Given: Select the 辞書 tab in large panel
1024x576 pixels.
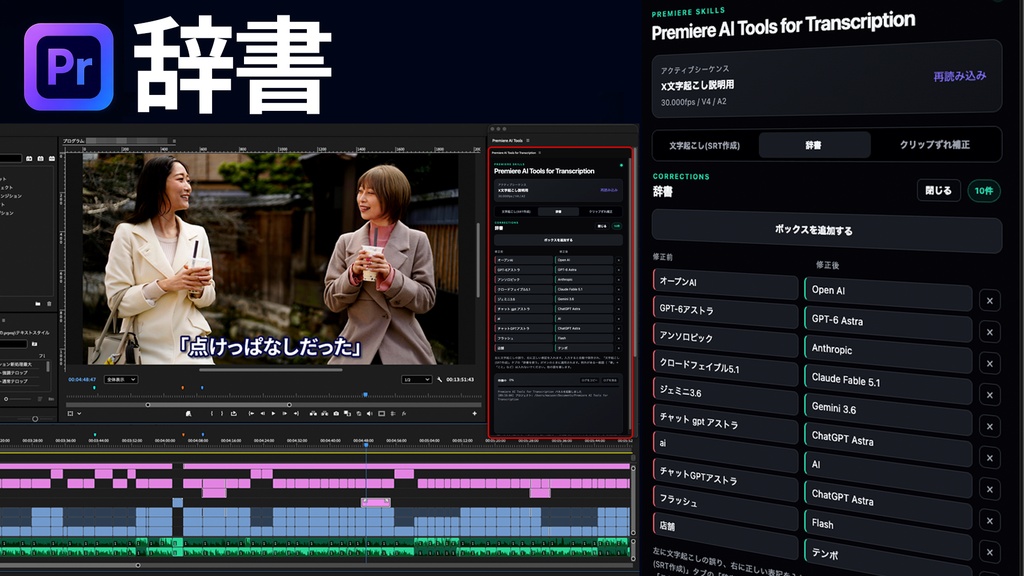Looking at the screenshot, I should click(814, 145).
